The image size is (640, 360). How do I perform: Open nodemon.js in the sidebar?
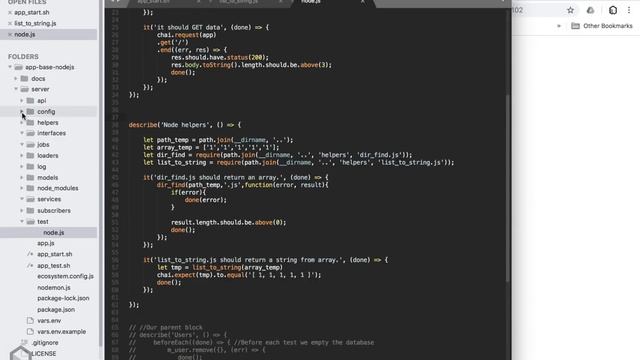54,288
